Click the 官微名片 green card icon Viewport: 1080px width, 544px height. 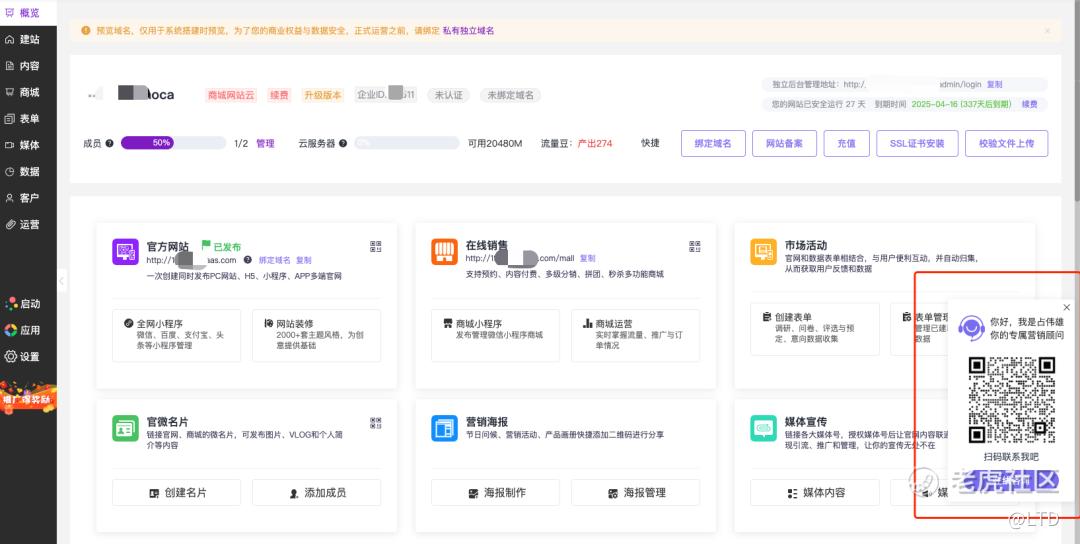point(125,429)
